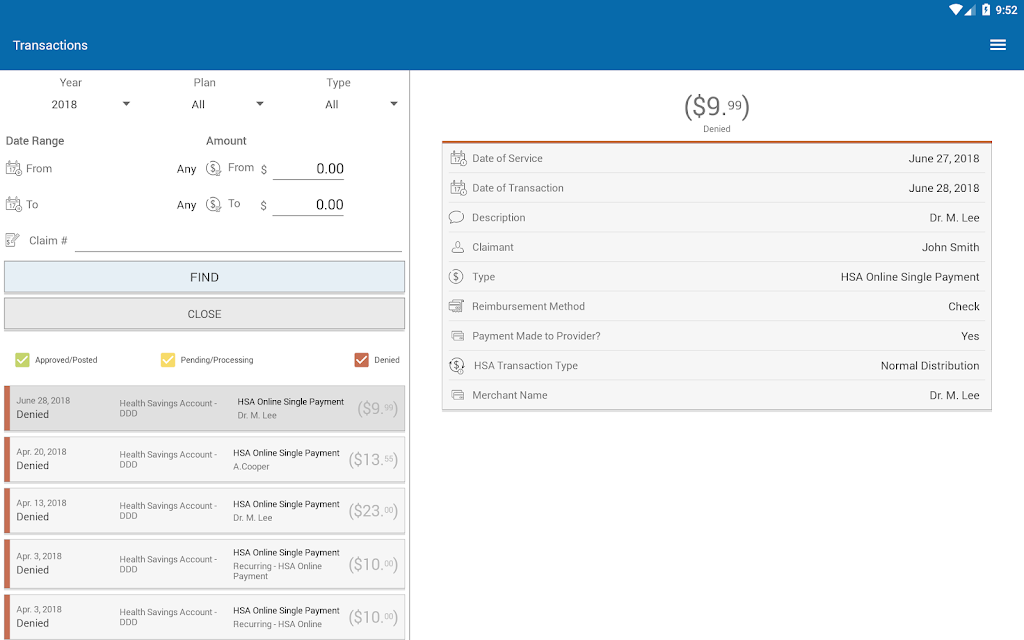Click the Amount From dollar icon
The height and width of the screenshot is (640, 1024).
214,168
